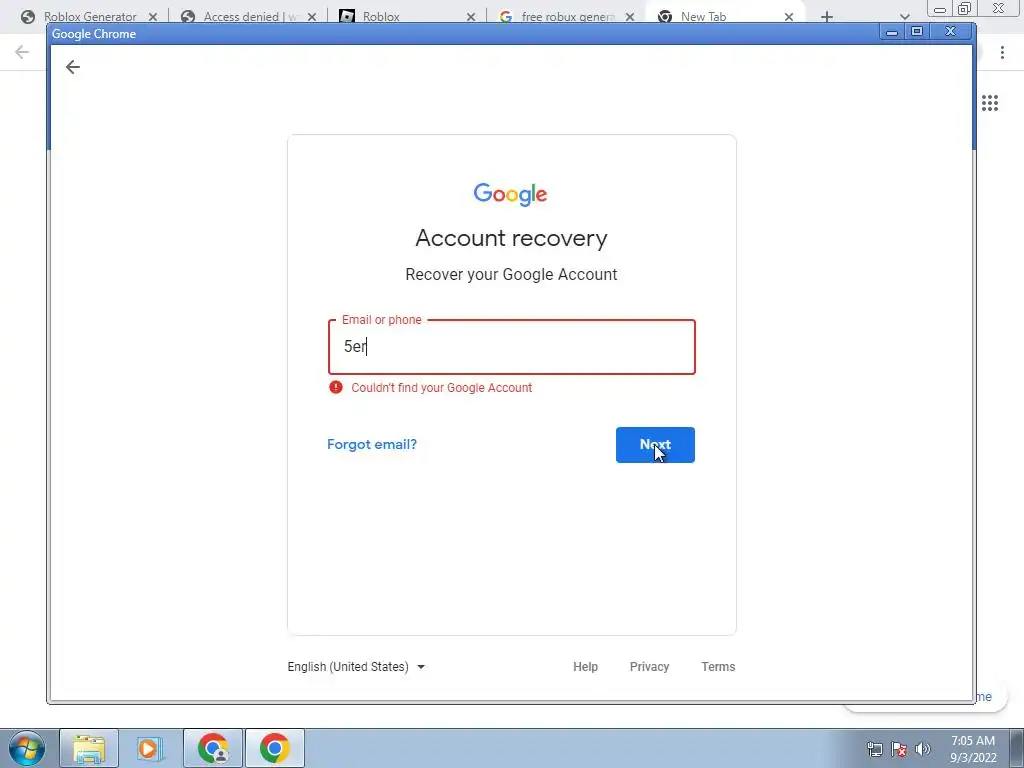Minimize the main browser window

[940, 9]
